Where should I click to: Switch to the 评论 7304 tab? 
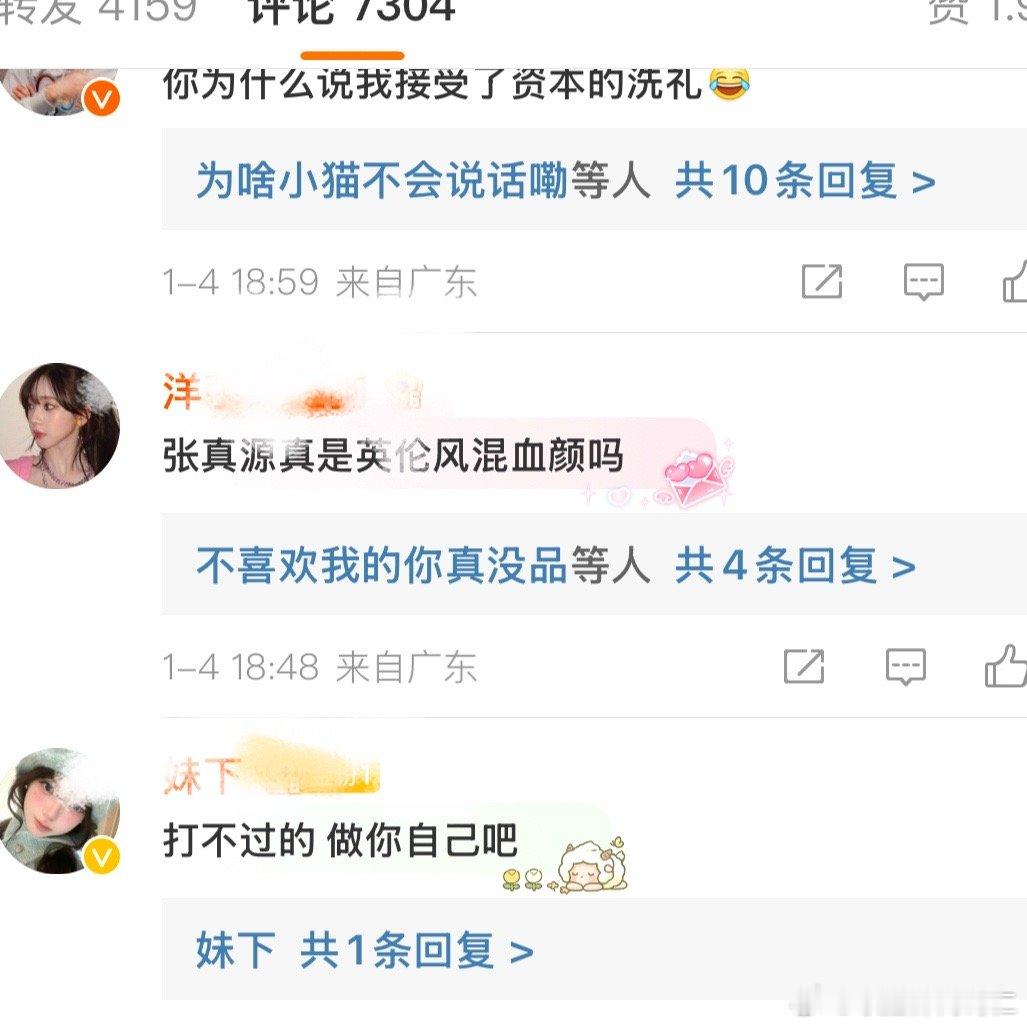point(352,12)
